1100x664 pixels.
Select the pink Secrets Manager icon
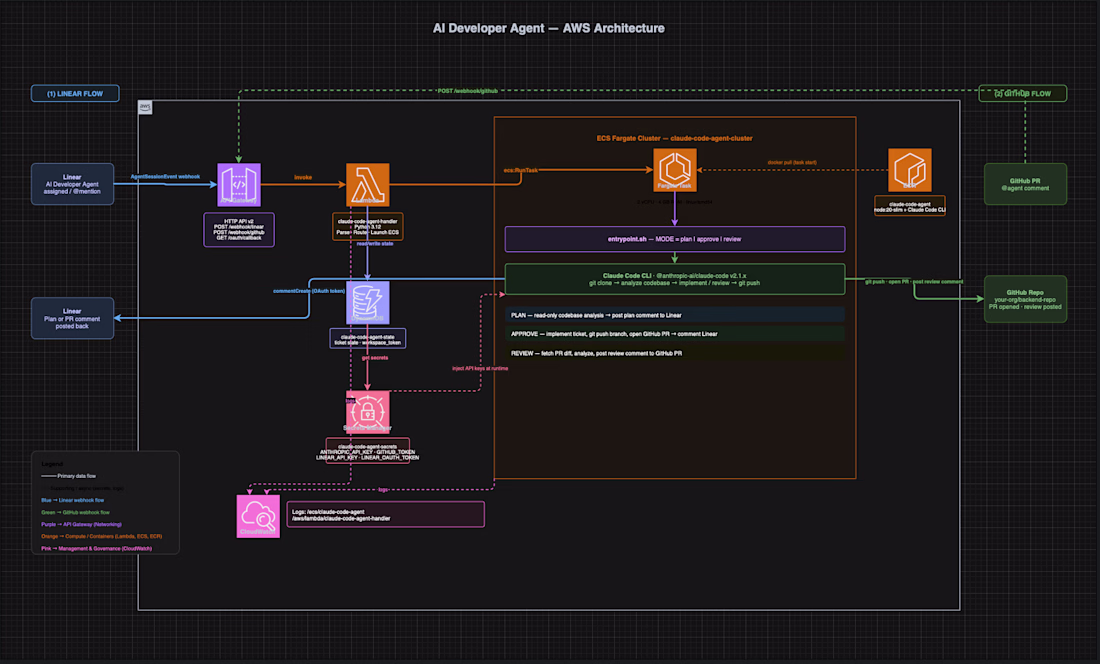[368, 412]
